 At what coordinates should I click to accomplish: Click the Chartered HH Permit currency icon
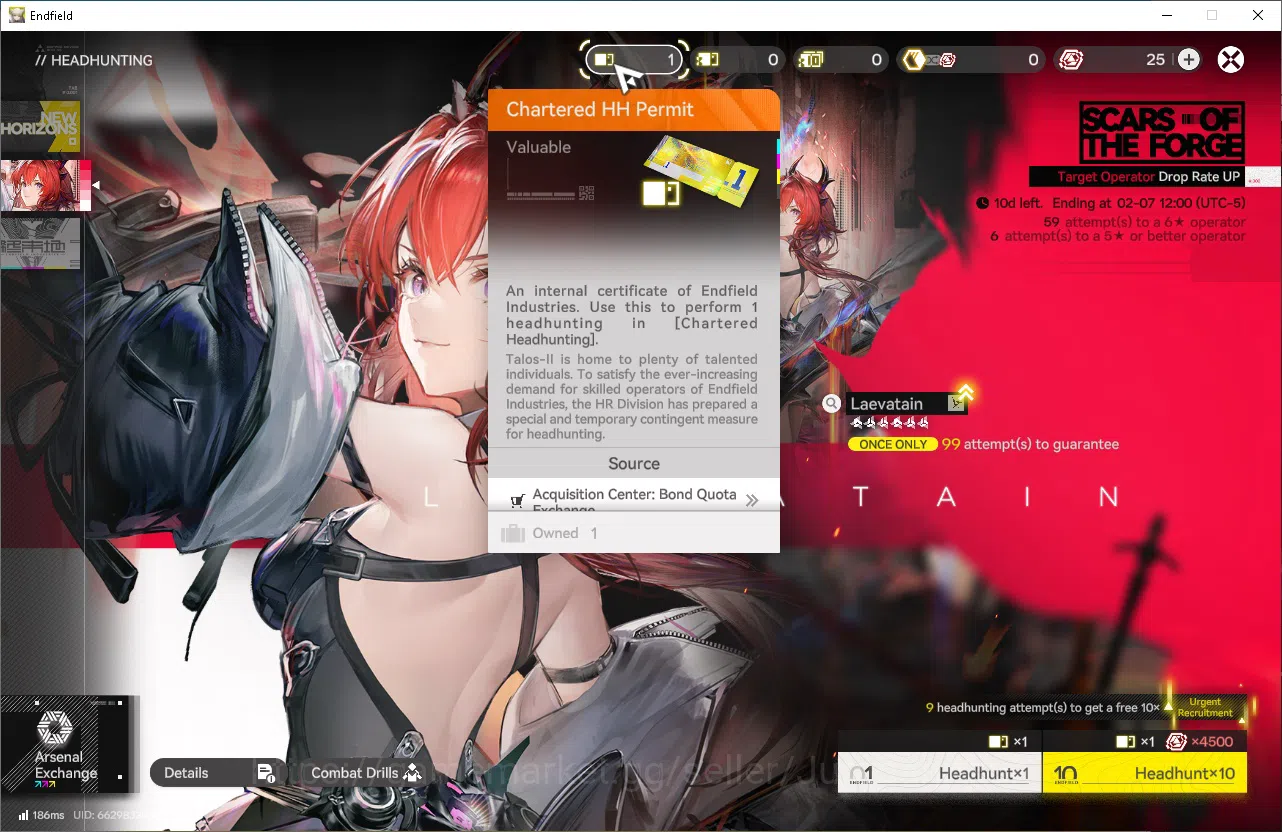(x=603, y=60)
